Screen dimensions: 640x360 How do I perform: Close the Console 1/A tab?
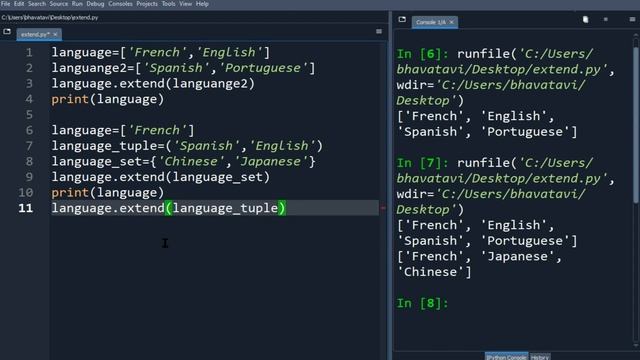pyautogui.click(x=451, y=22)
